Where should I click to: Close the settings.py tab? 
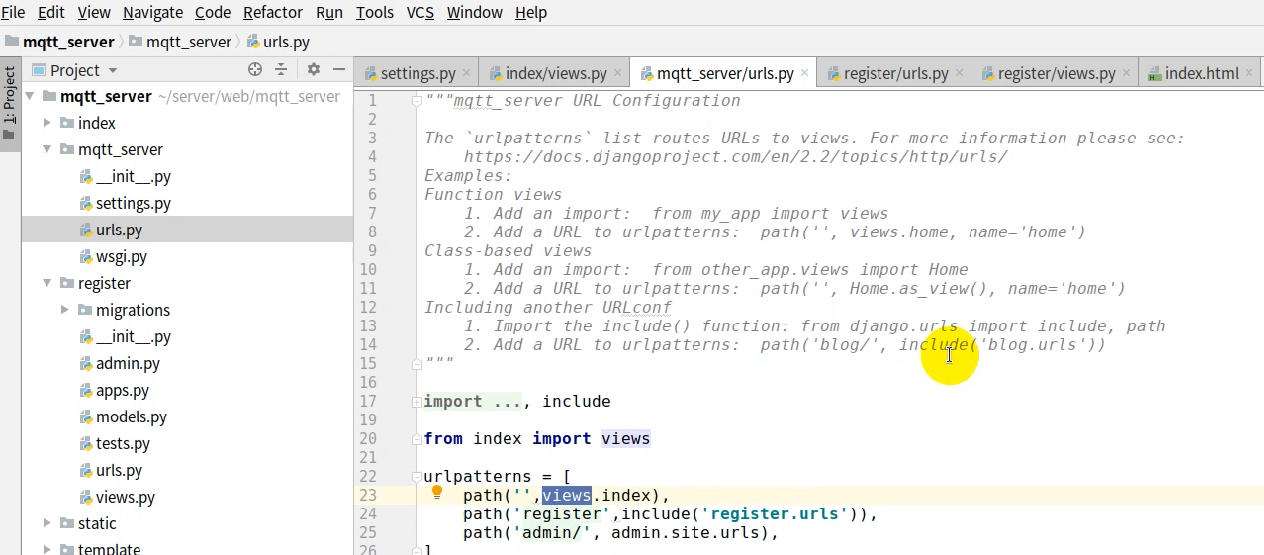point(468,73)
